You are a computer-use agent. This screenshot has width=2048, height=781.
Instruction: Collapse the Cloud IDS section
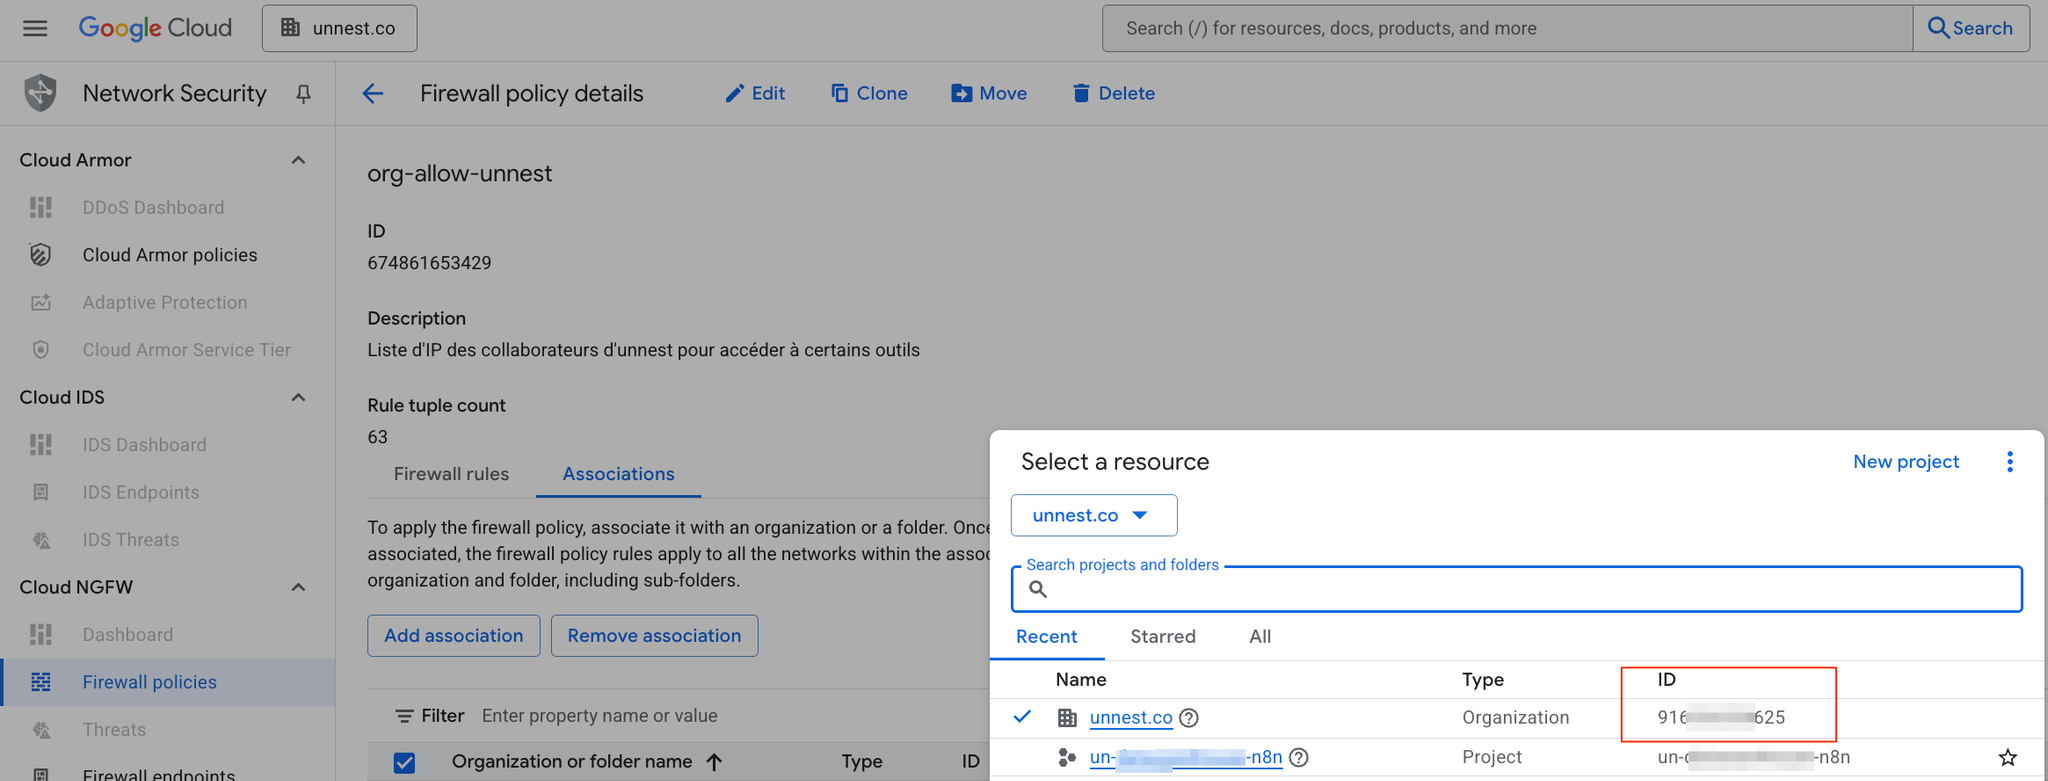(x=298, y=397)
